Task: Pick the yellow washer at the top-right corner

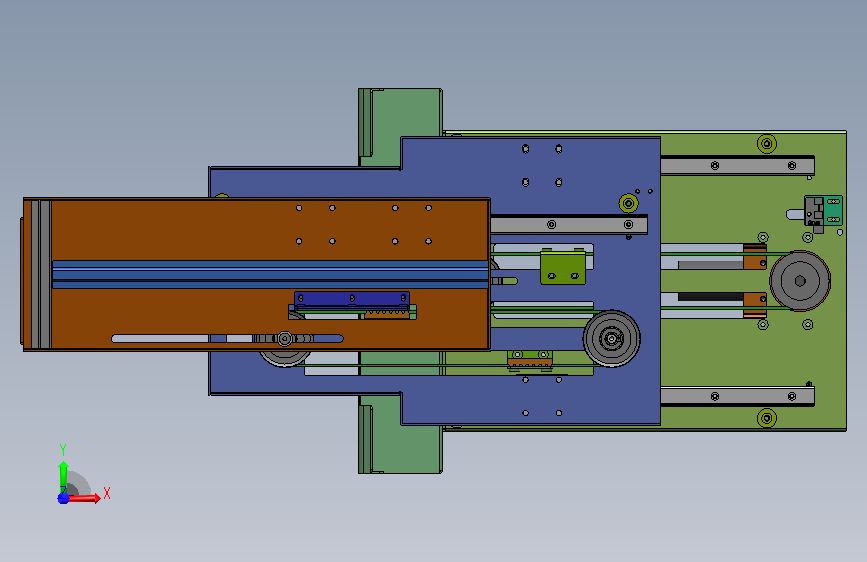Action: 767,144
